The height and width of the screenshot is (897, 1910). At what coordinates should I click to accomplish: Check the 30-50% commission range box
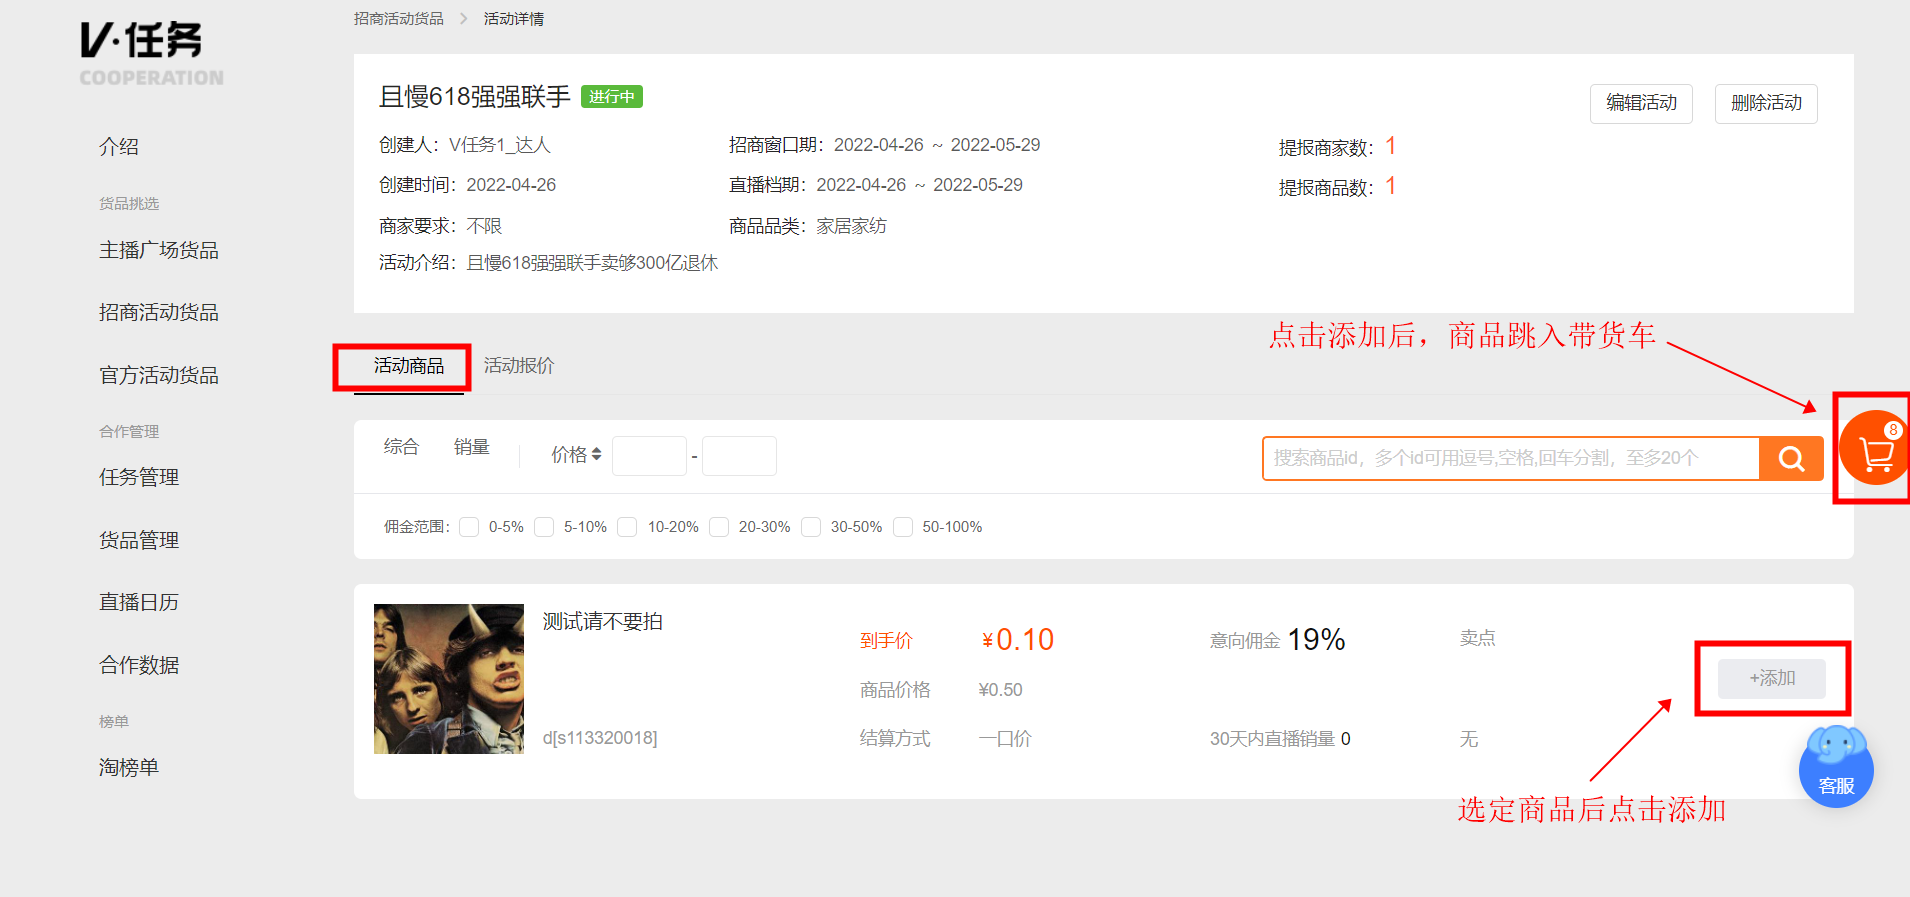point(811,527)
